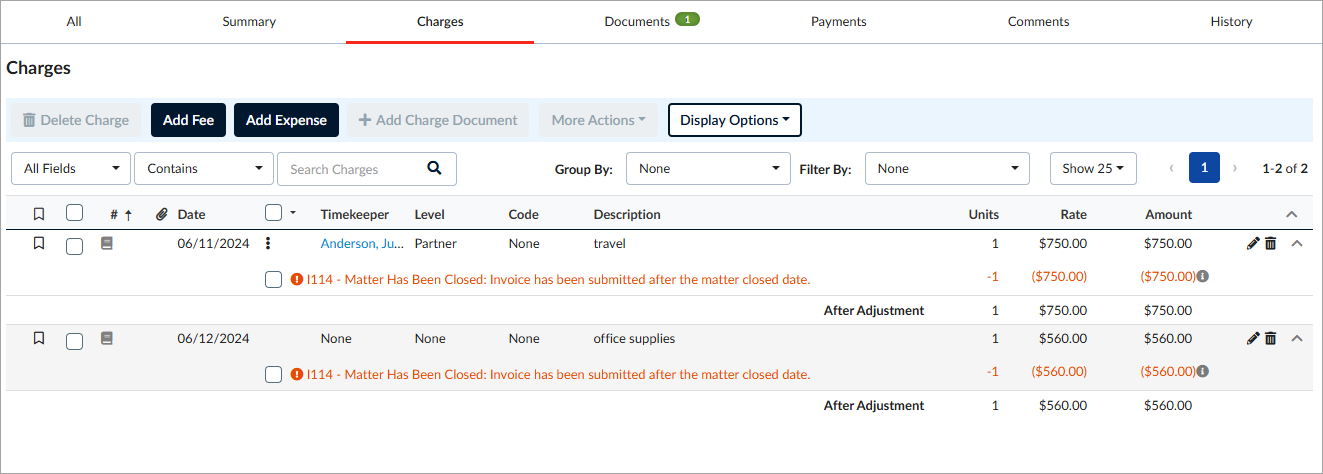Image resolution: width=1323 pixels, height=474 pixels.
Task: Click the book icon on the 06/12/2024 row
Action: [107, 338]
